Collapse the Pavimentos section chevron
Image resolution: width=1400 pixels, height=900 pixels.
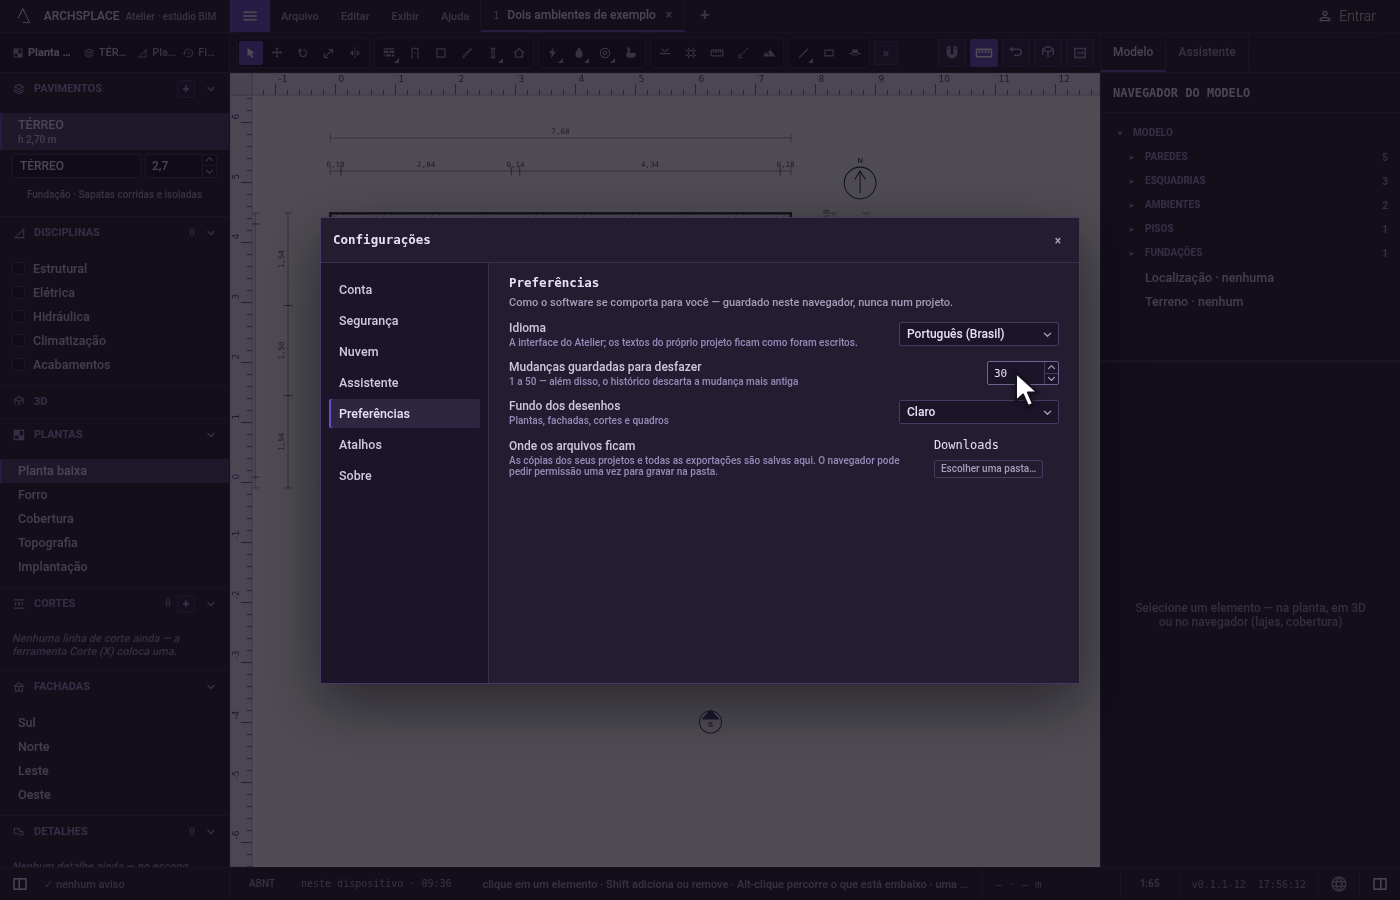(211, 89)
